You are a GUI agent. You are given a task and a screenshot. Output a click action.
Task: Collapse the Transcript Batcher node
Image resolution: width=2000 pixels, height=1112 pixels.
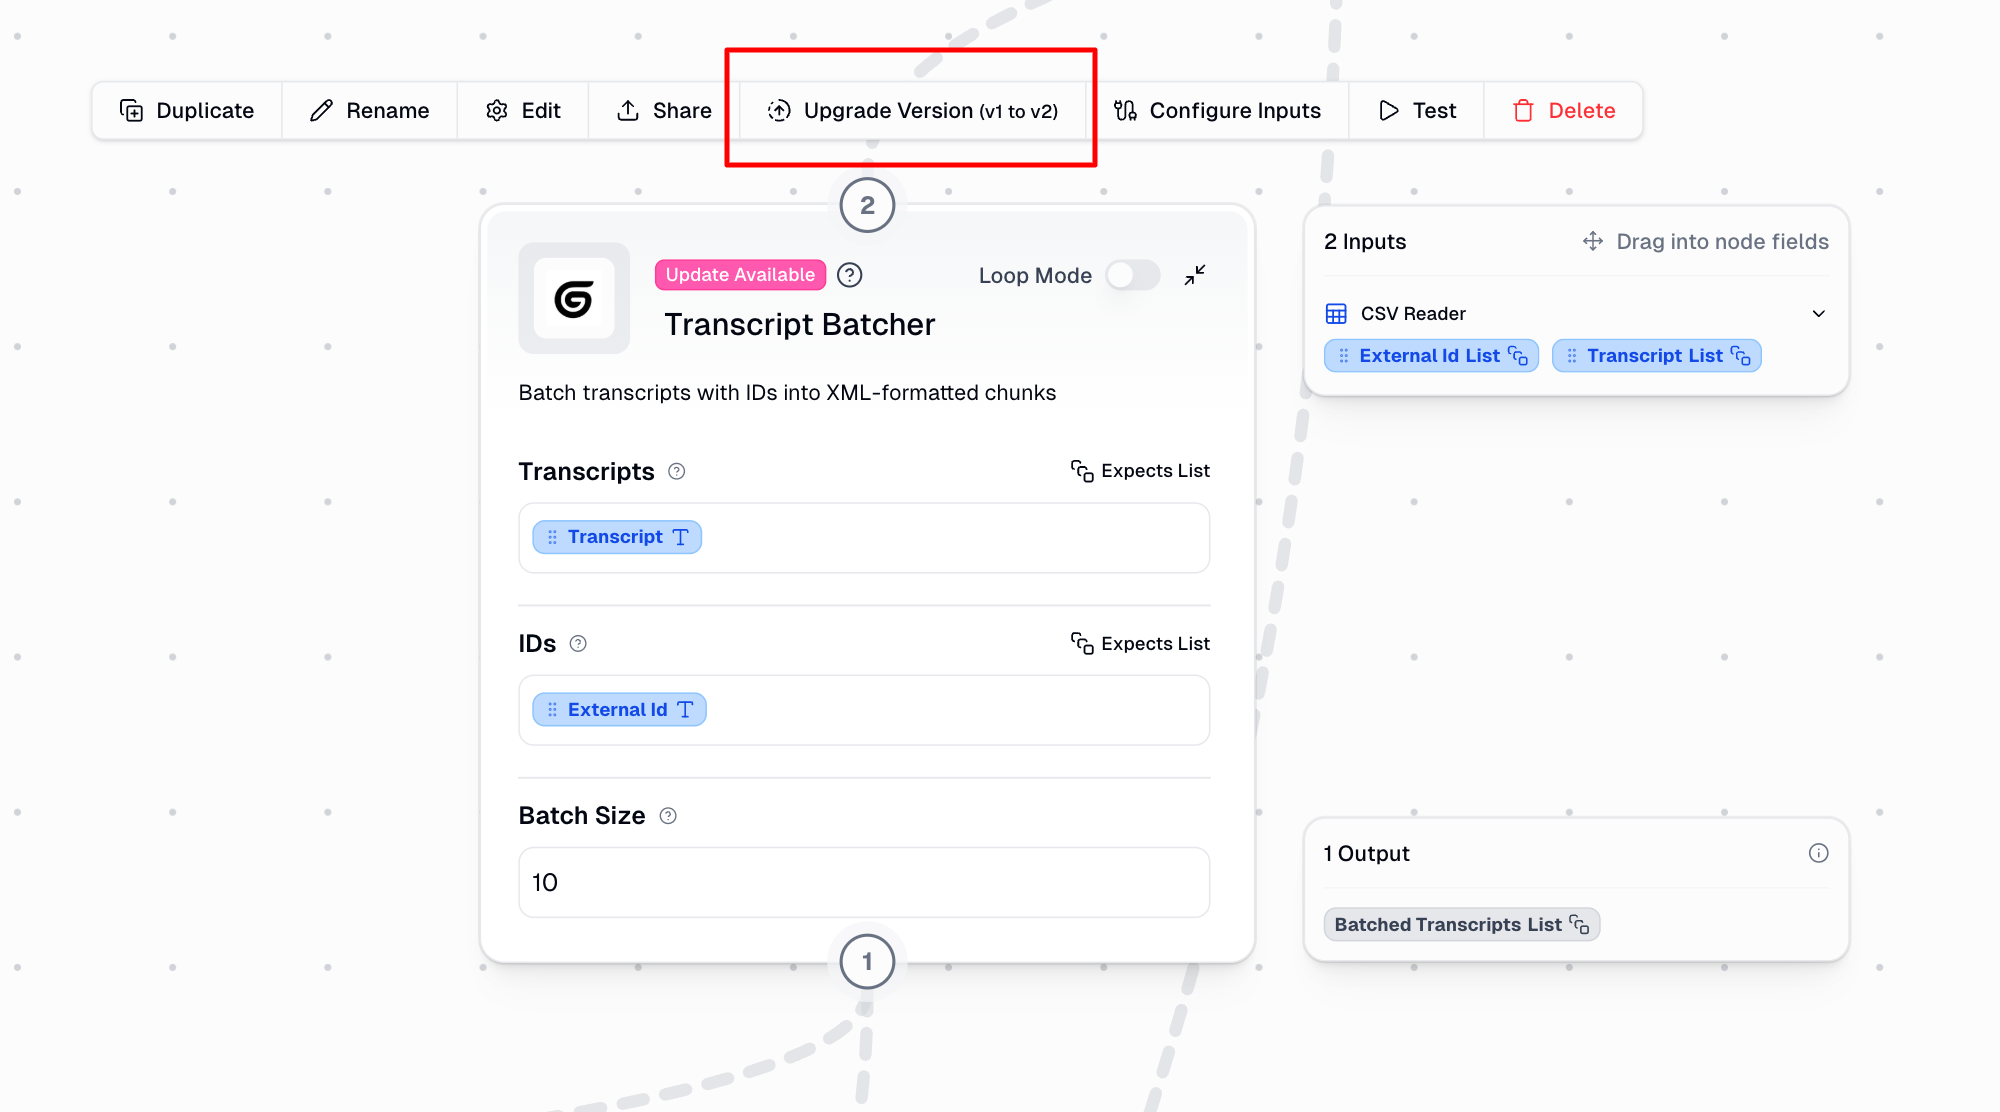point(1195,275)
